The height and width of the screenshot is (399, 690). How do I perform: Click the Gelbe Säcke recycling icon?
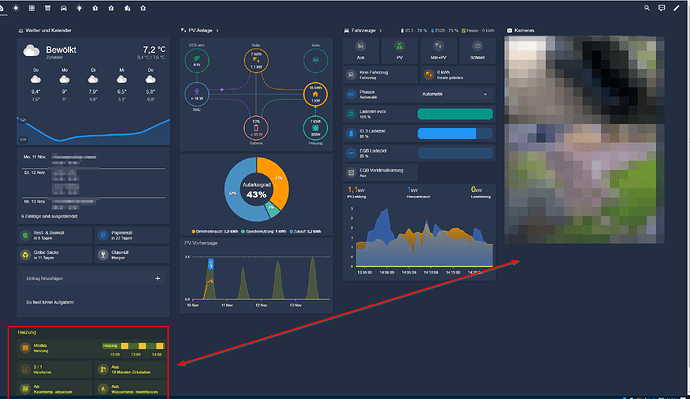point(26,254)
